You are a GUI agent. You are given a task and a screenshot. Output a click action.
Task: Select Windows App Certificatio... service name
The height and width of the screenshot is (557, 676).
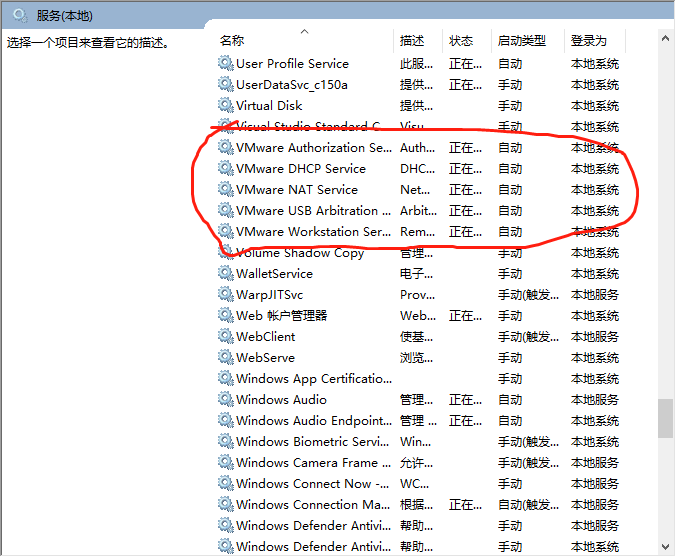pyautogui.click(x=314, y=379)
